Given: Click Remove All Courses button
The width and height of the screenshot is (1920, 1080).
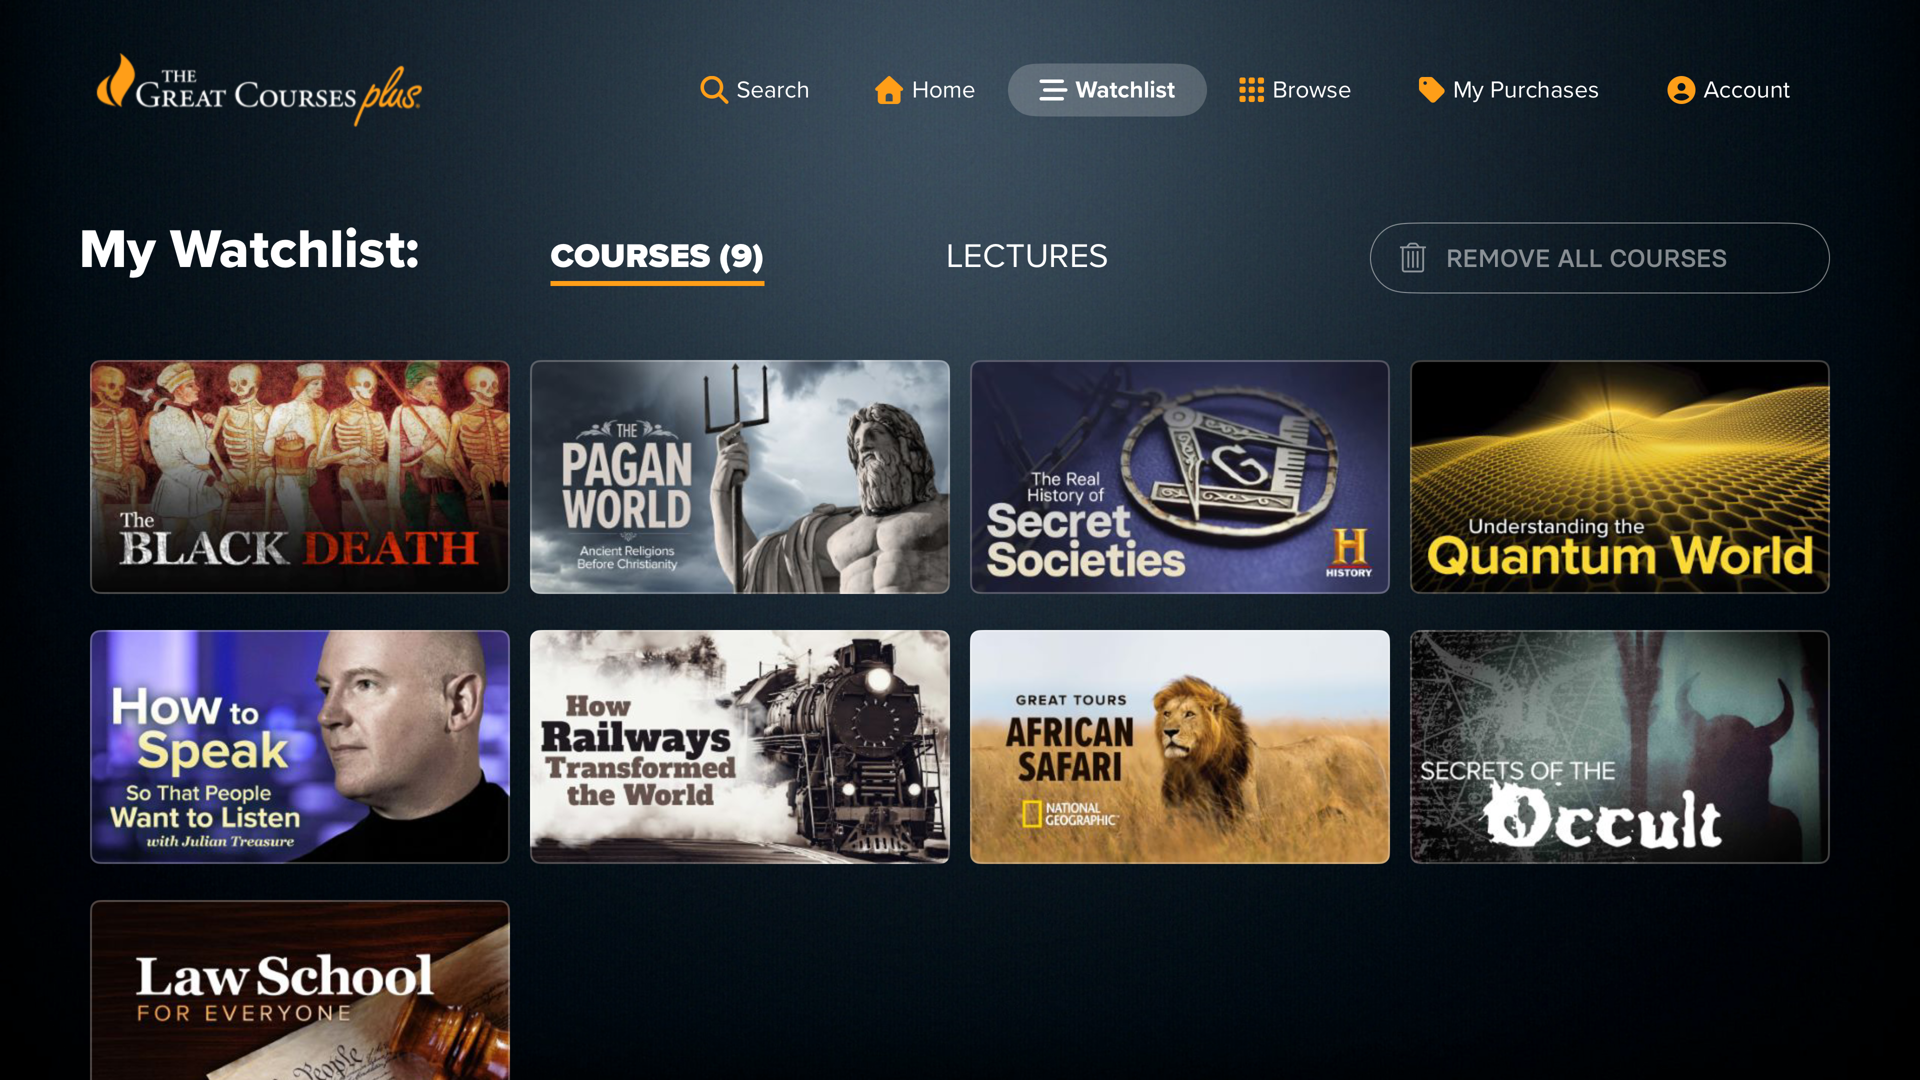Looking at the screenshot, I should coord(1599,258).
